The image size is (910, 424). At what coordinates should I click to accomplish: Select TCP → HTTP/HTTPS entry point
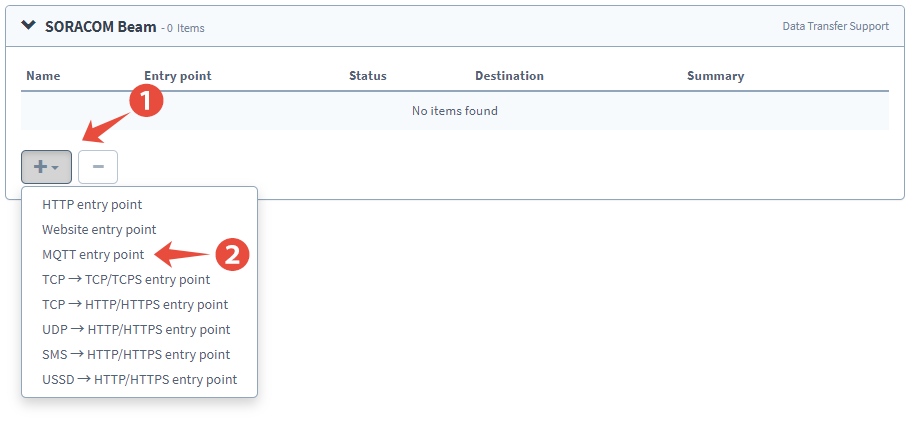pyautogui.click(x=135, y=304)
